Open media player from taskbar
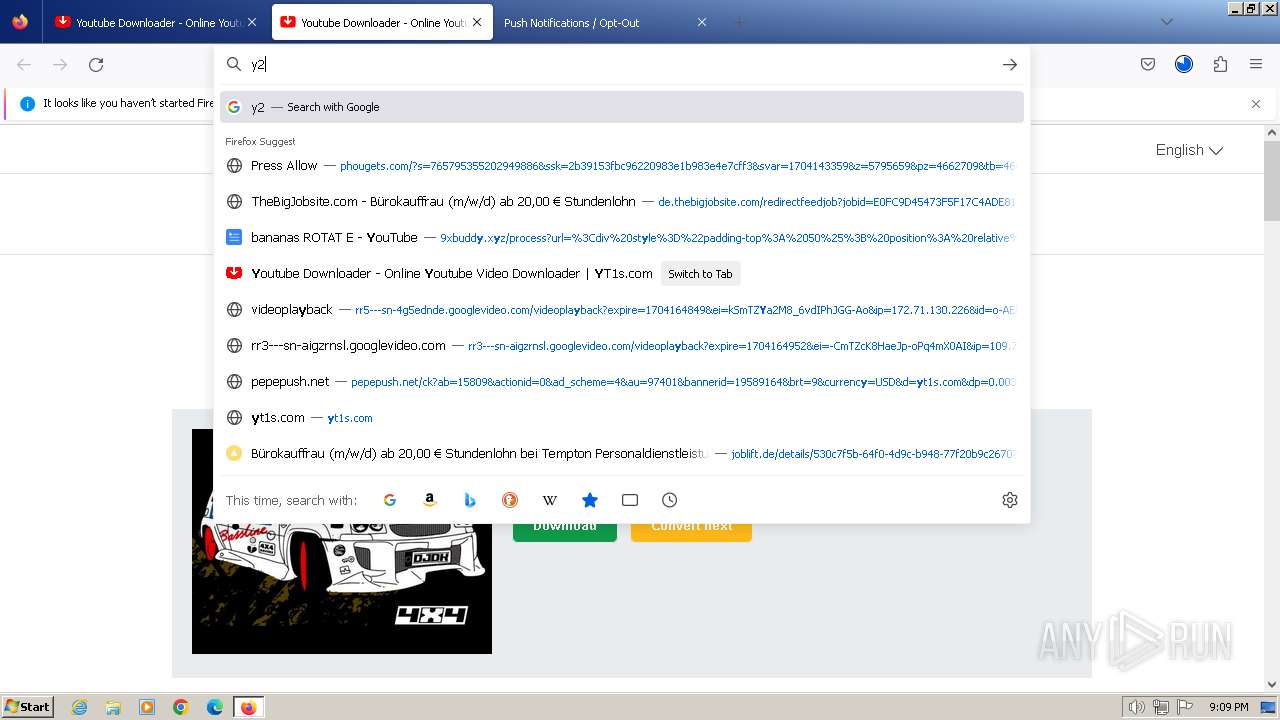Viewport: 1280px width, 720px height. point(147,707)
